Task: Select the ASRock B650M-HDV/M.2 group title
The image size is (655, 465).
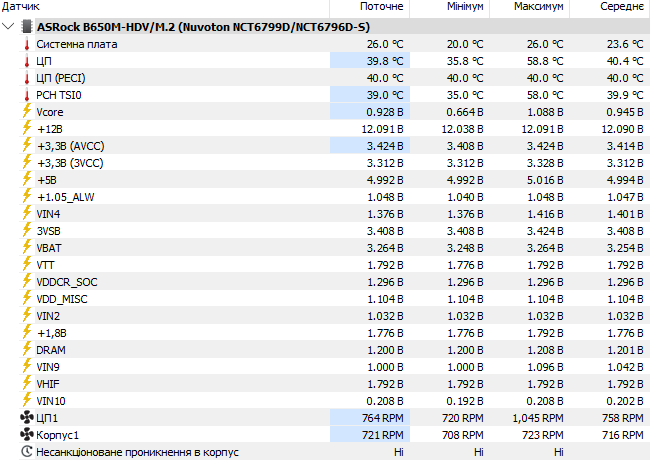Action: click(x=203, y=27)
